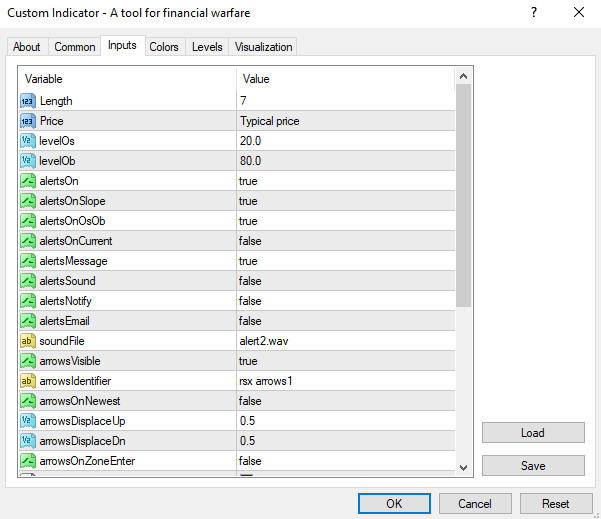Switch to the Colors tab
This screenshot has height=519, width=601.
164,47
